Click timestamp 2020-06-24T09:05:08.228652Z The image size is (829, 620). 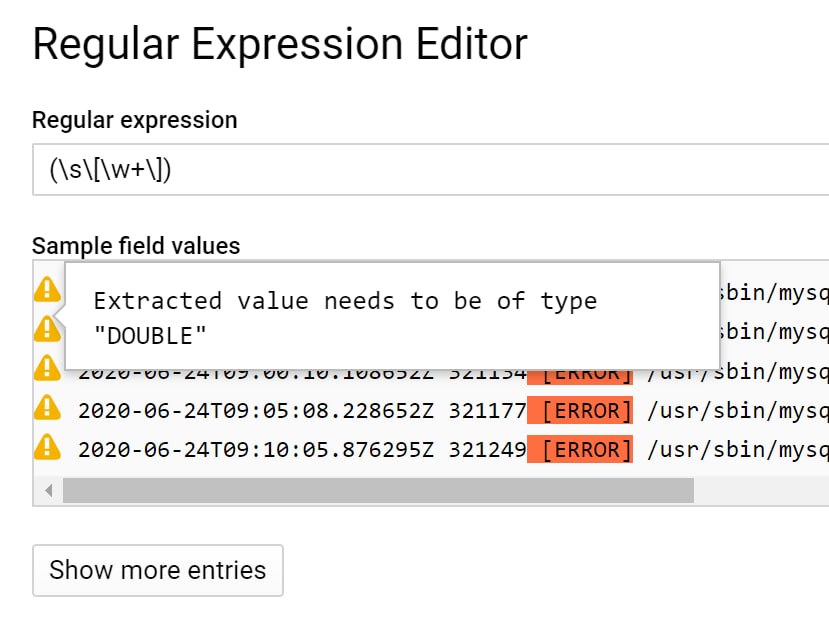click(x=256, y=411)
